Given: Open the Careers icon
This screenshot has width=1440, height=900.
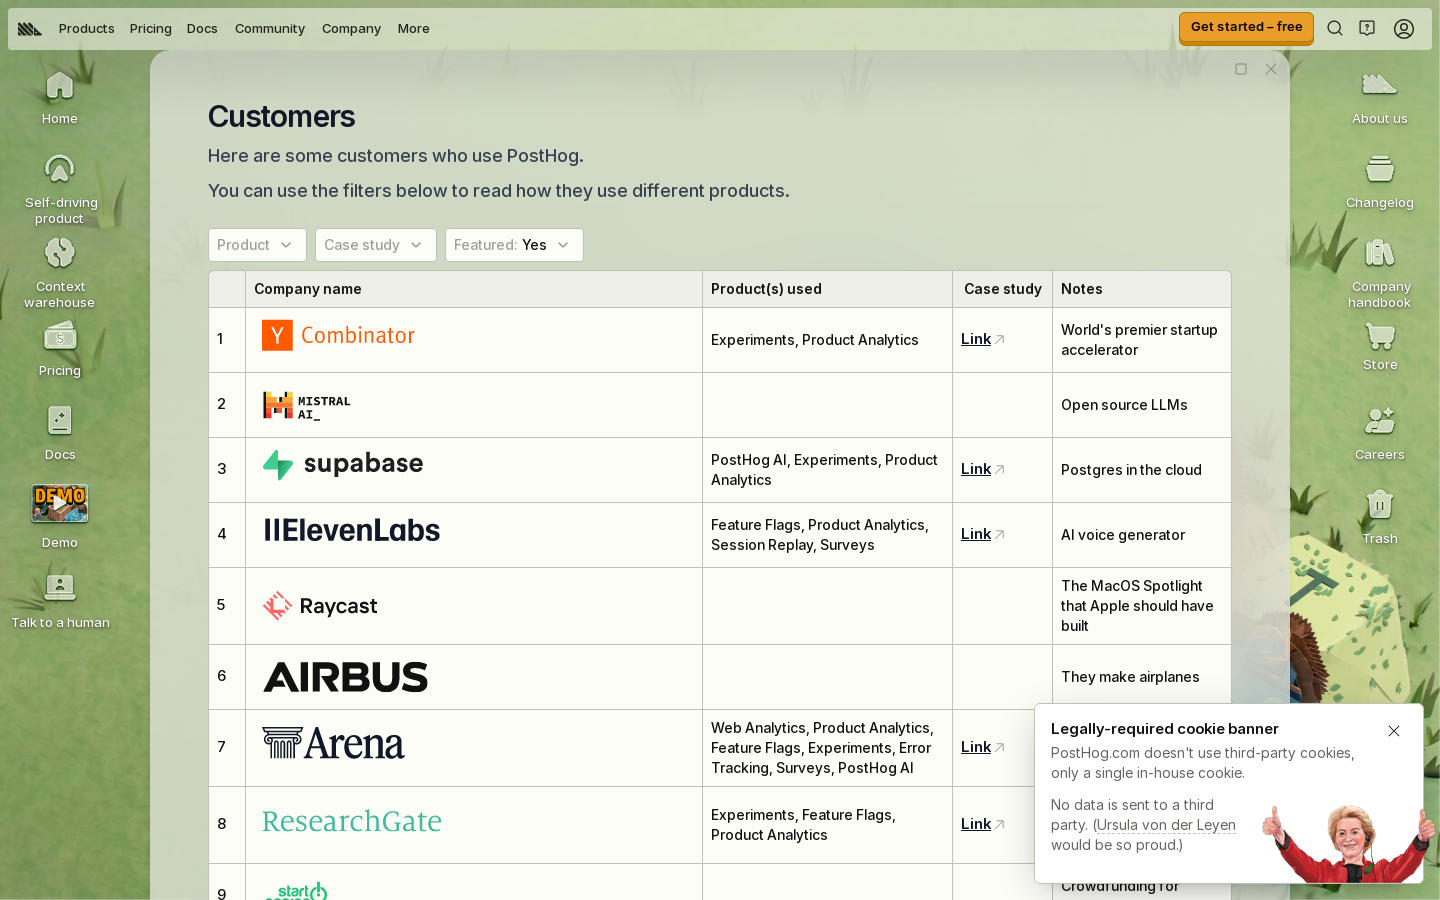Looking at the screenshot, I should (x=1380, y=433).
